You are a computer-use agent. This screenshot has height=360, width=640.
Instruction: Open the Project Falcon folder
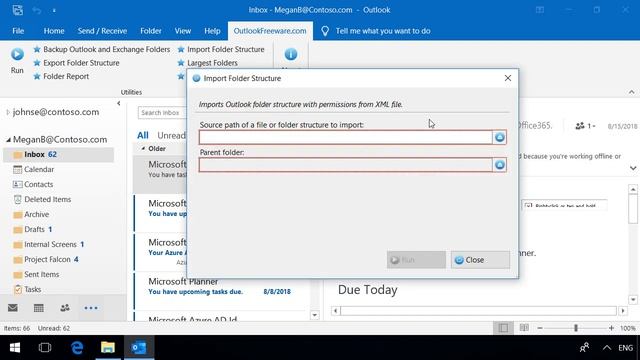[47, 260]
